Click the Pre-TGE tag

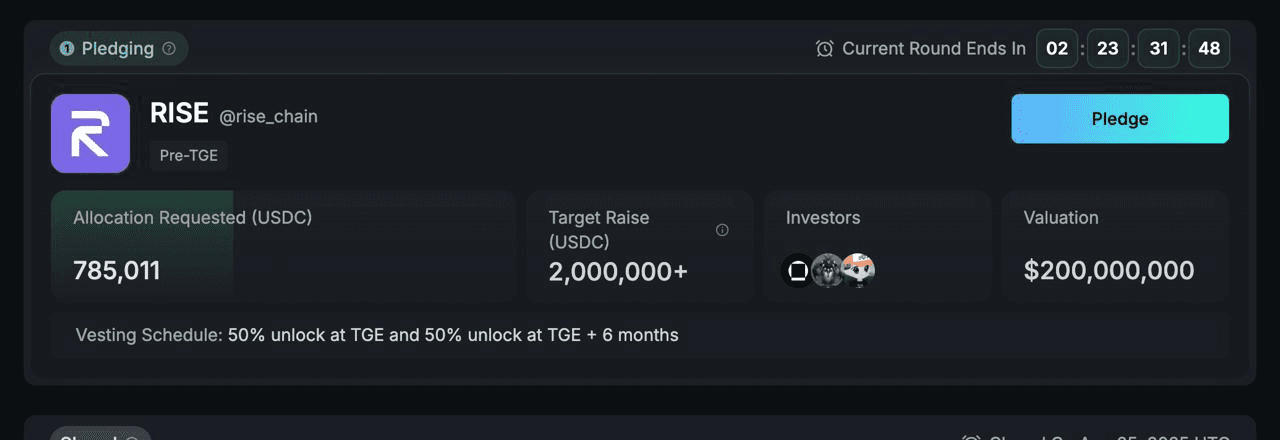(189, 156)
